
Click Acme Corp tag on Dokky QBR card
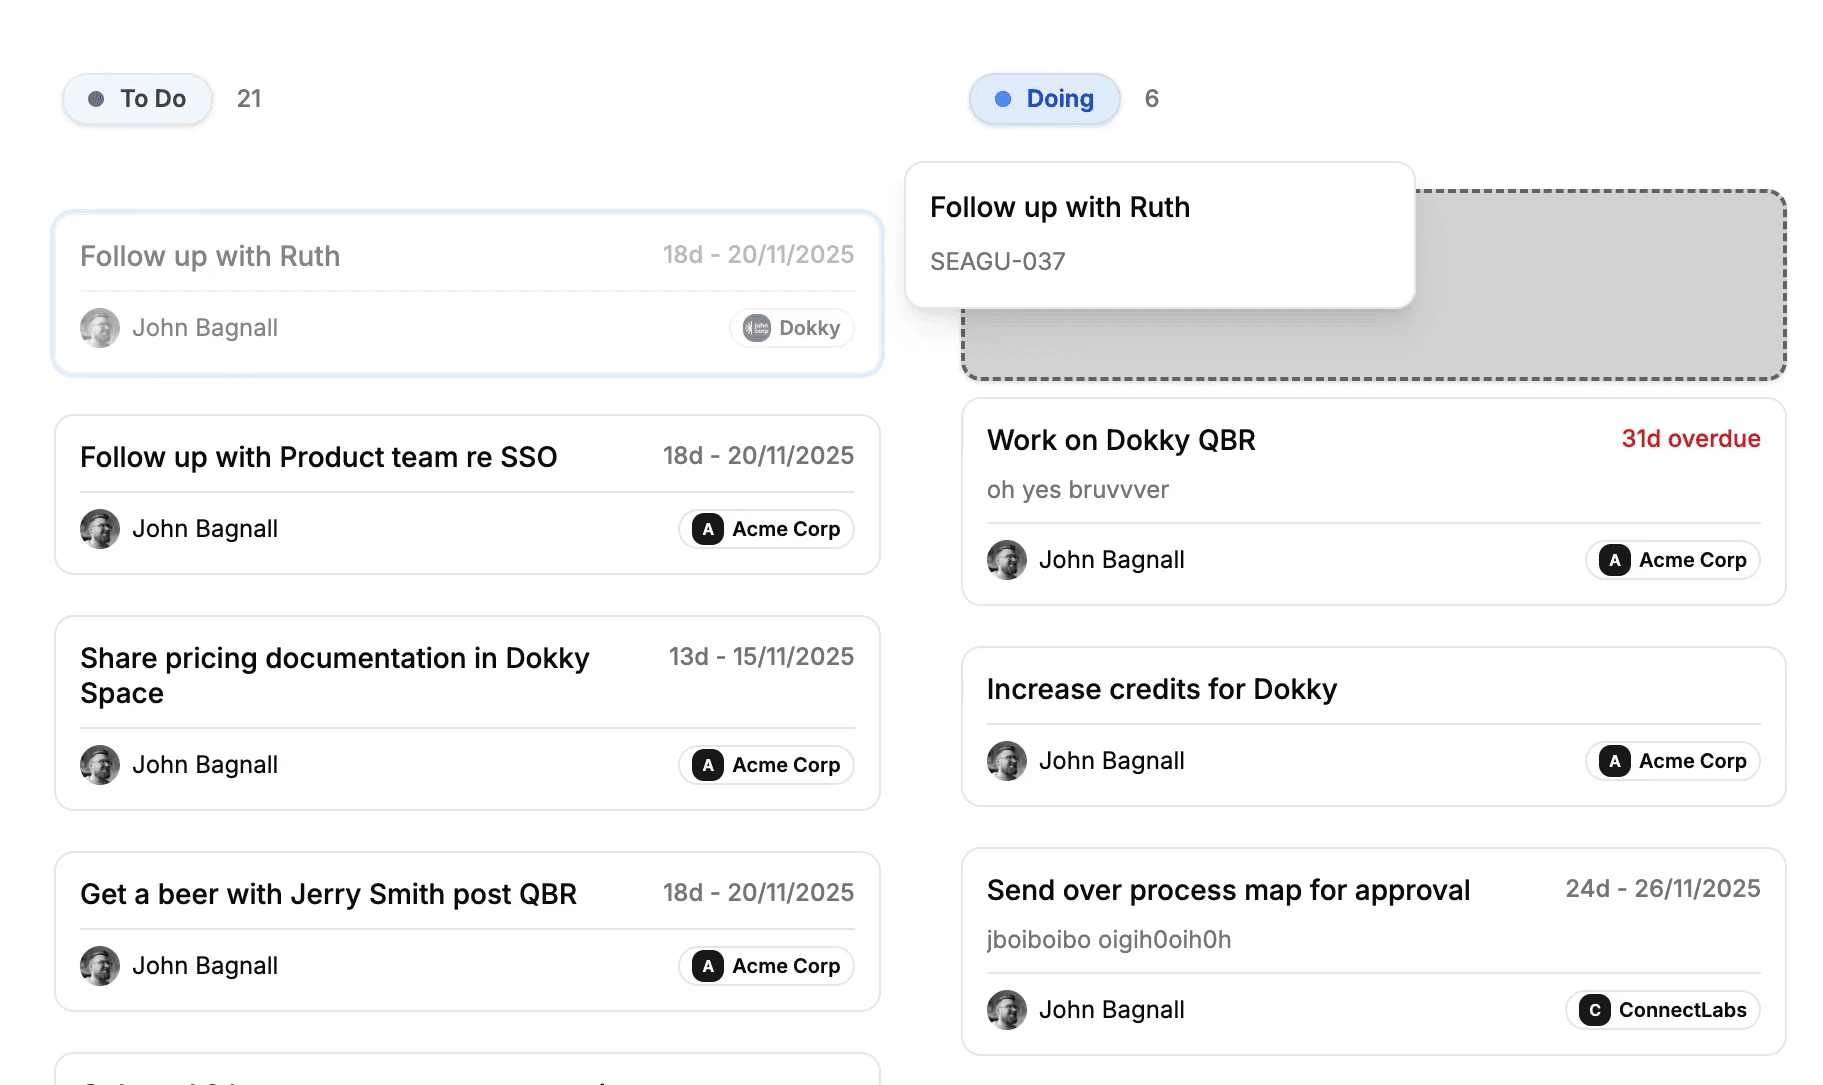(x=1673, y=560)
